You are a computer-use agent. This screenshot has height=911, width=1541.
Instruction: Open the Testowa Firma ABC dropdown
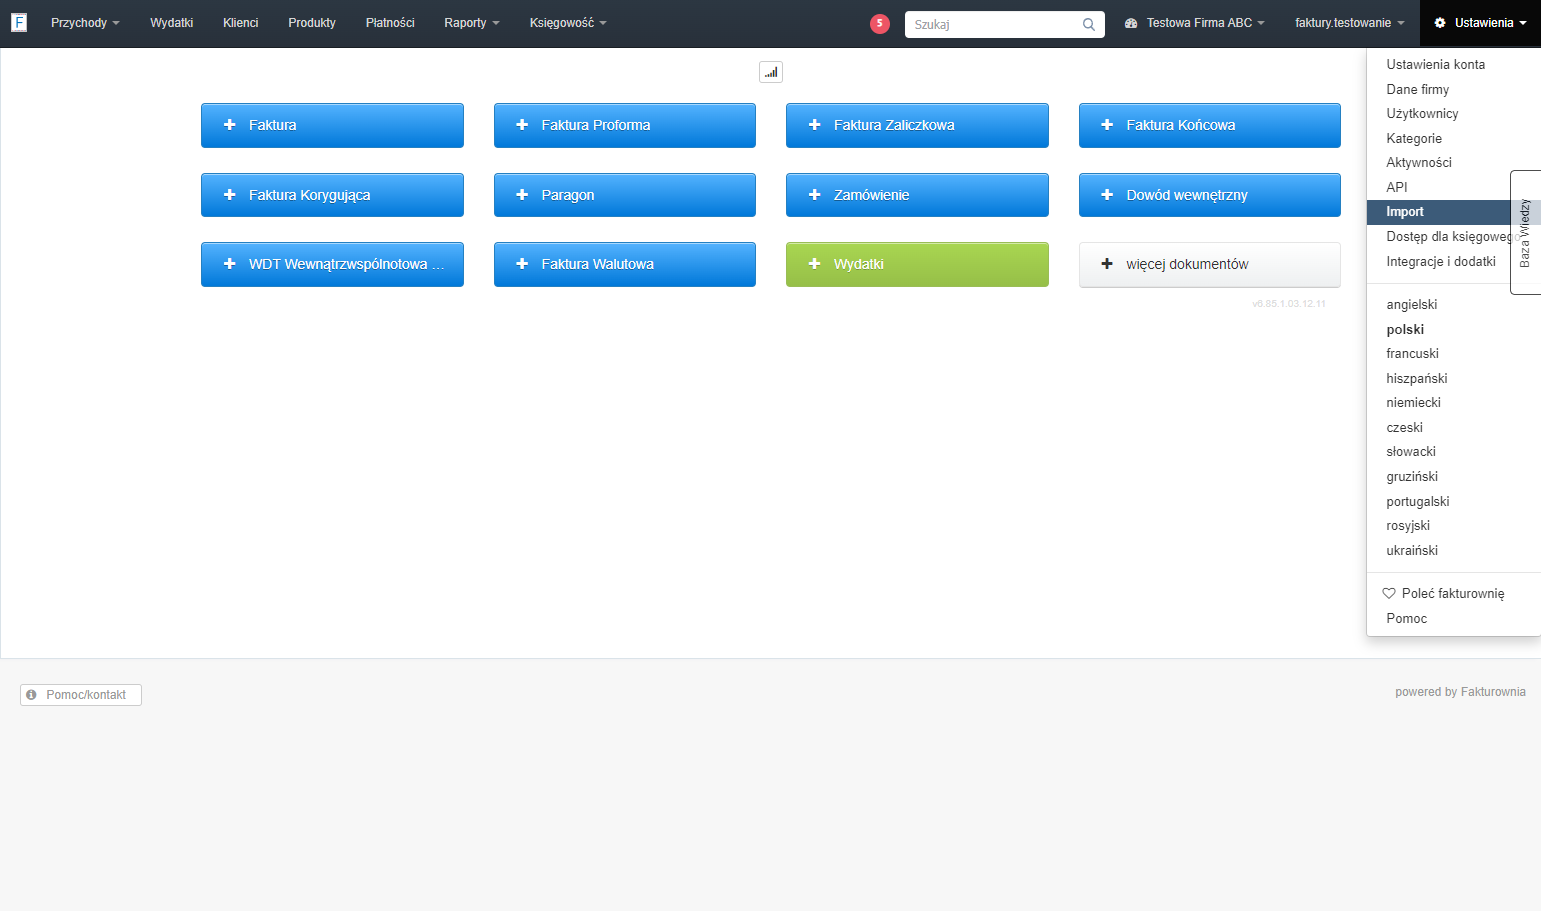click(1195, 23)
